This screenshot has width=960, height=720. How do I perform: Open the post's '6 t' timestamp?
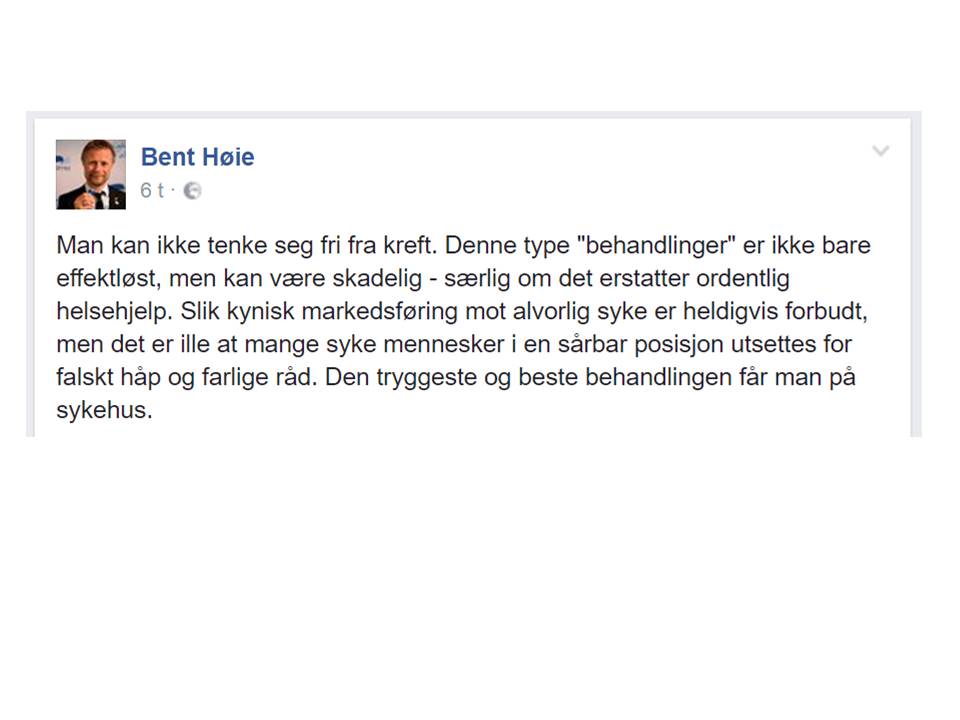click(x=151, y=191)
